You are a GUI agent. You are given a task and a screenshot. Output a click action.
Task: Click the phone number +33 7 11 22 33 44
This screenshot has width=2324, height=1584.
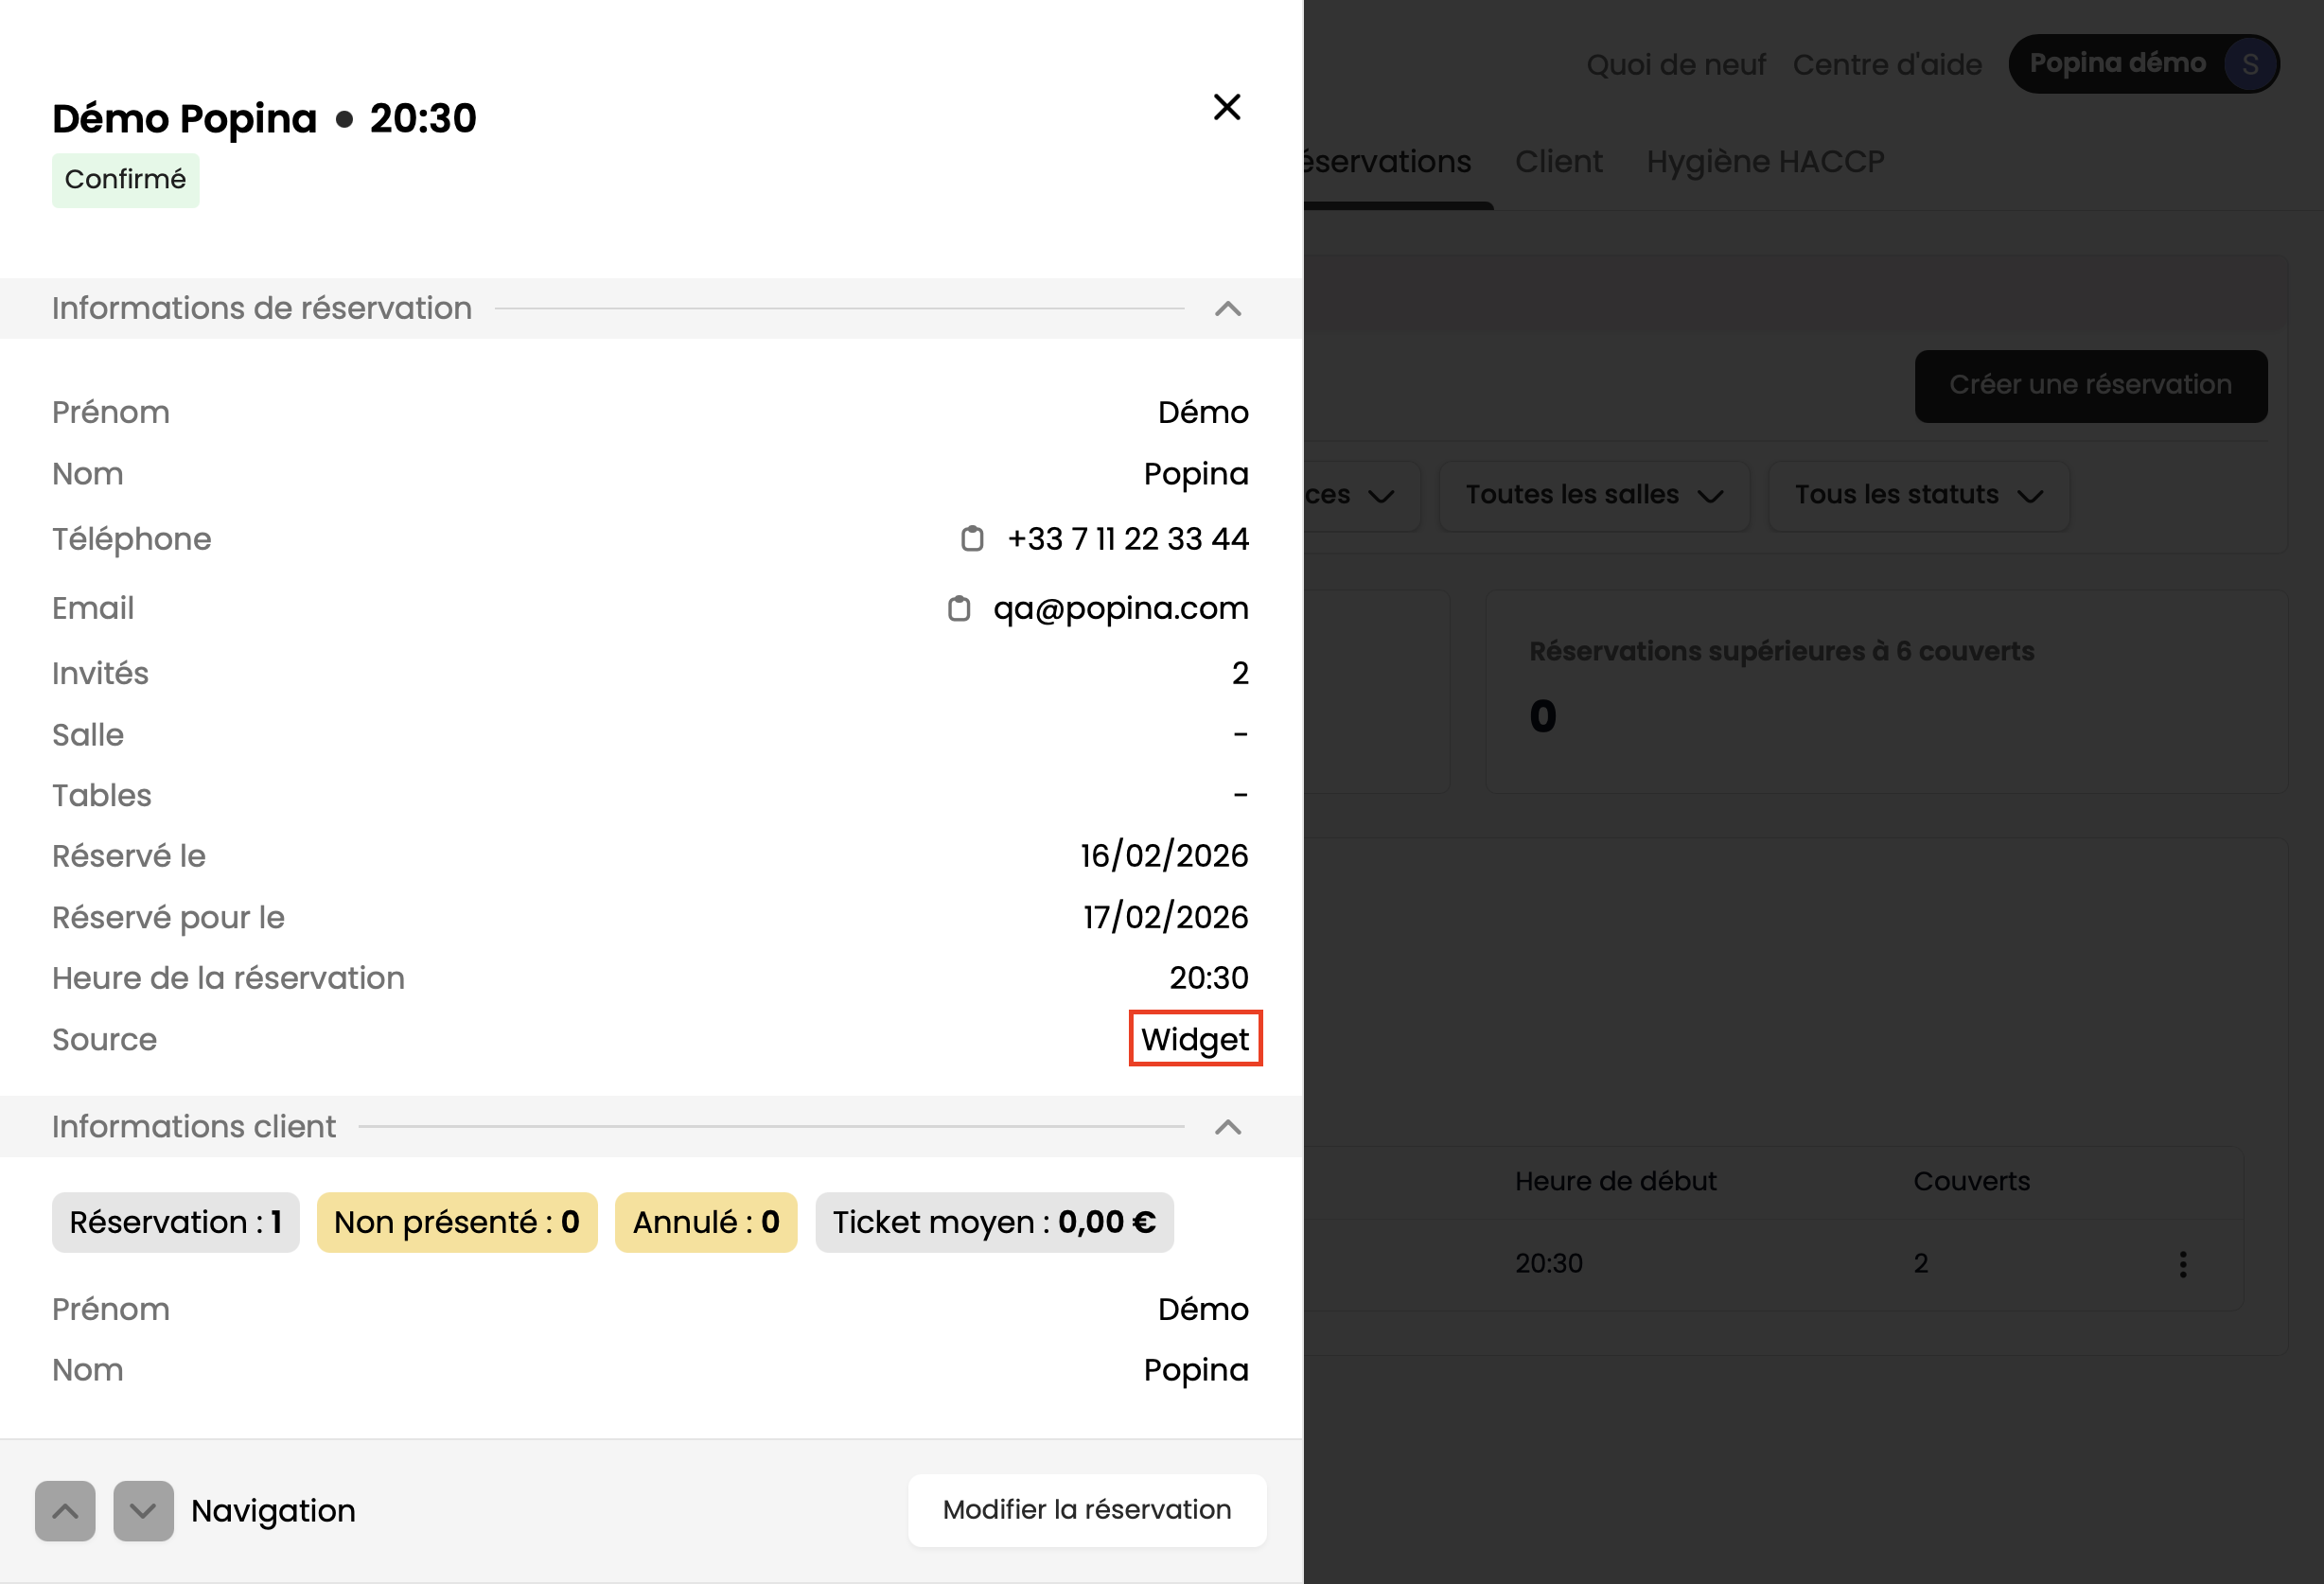coord(1128,539)
